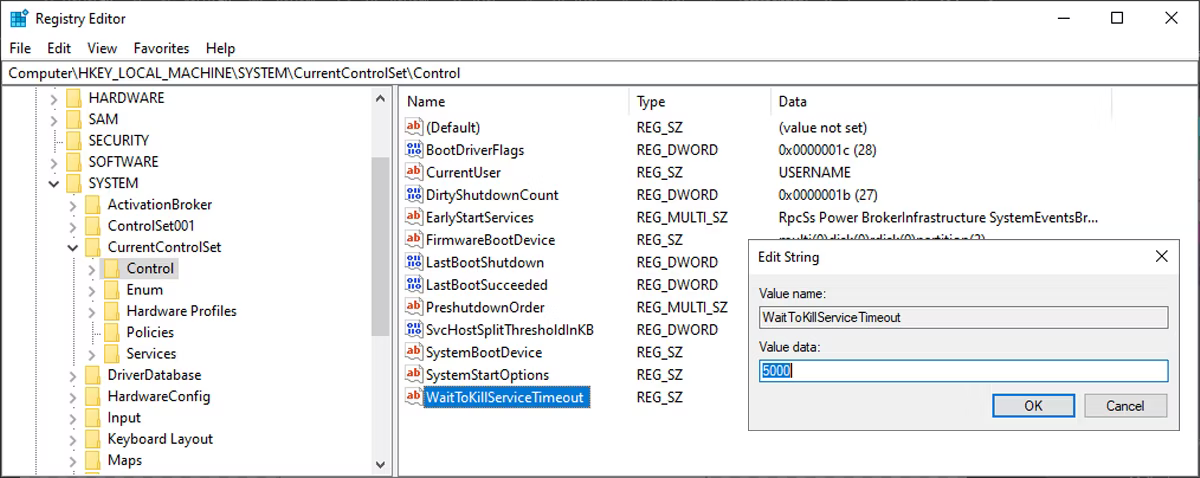Click the SvcHostSplitThresholdInKB DWORD icon
This screenshot has height=478, width=1200.
pyautogui.click(x=414, y=330)
